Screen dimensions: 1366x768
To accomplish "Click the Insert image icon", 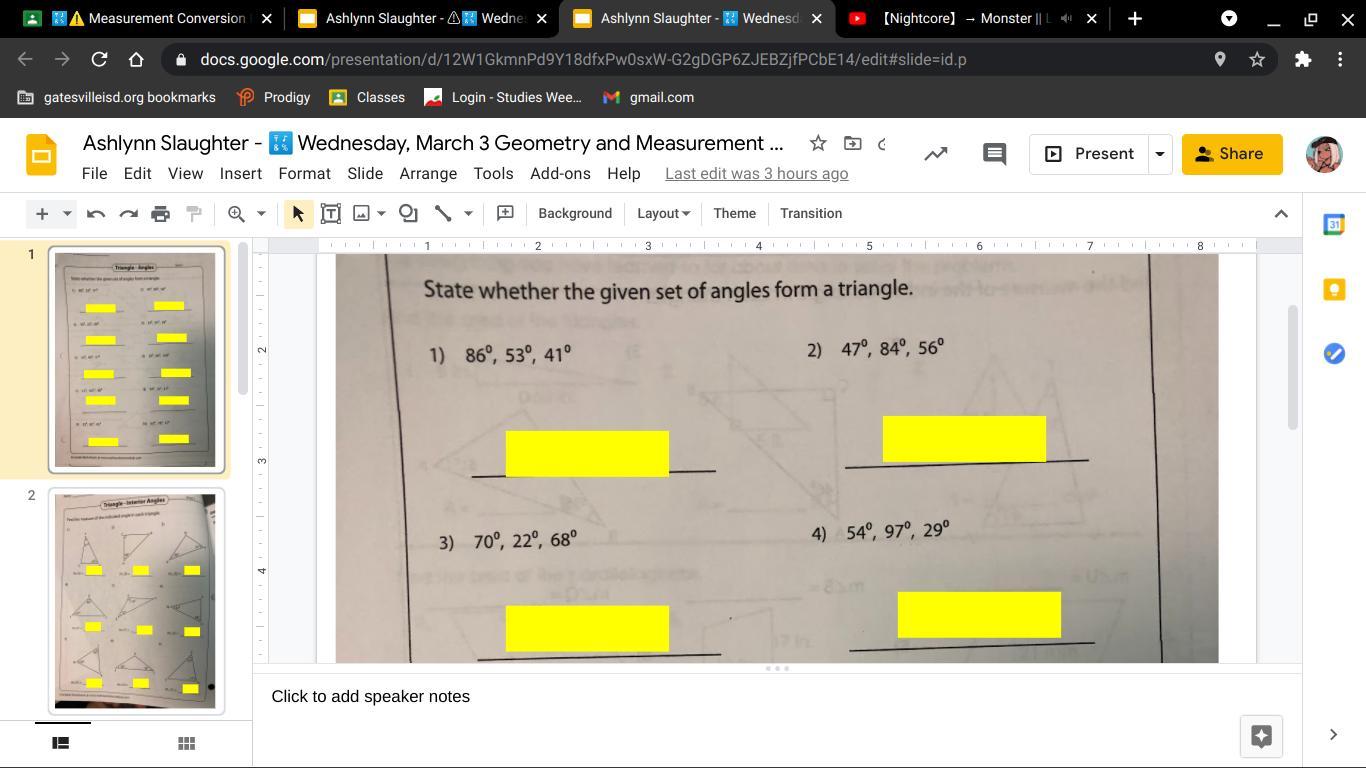I will click(362, 214).
